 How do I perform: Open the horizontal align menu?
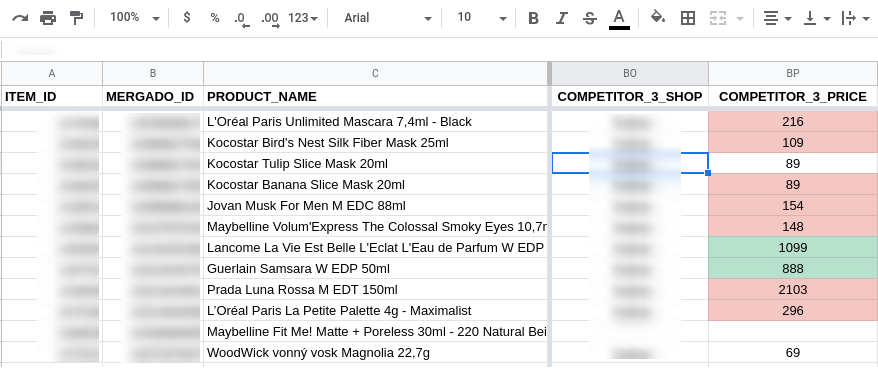tap(778, 18)
